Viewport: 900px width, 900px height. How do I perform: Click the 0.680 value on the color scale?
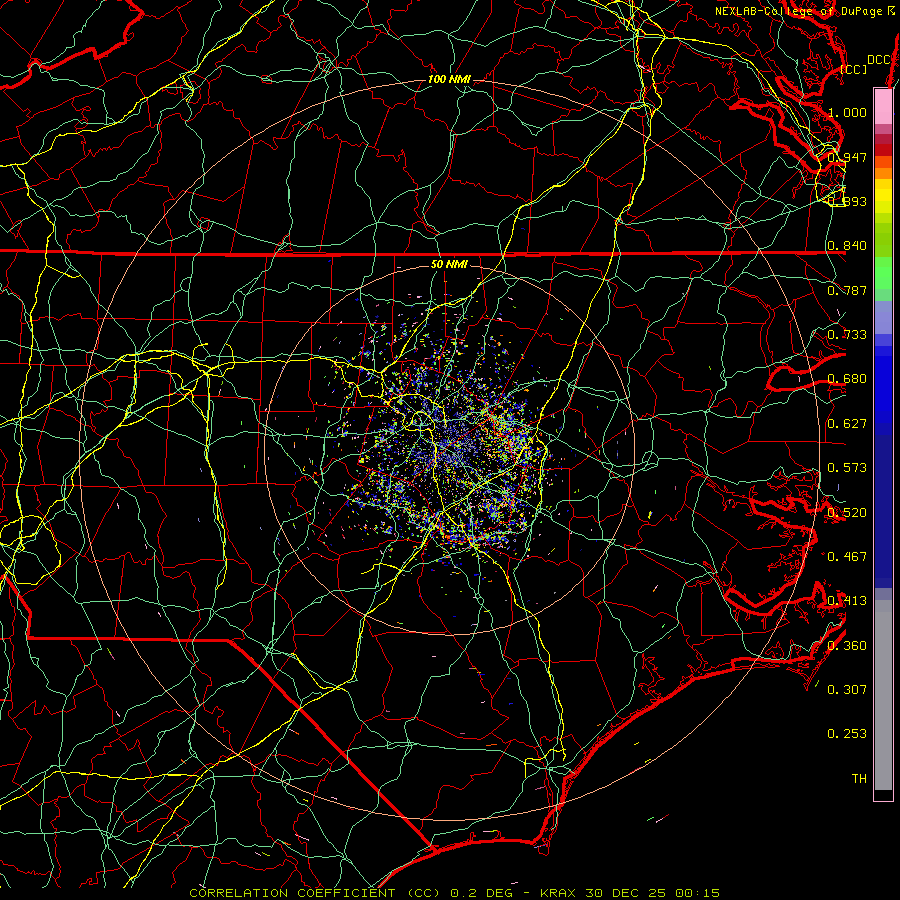point(847,379)
